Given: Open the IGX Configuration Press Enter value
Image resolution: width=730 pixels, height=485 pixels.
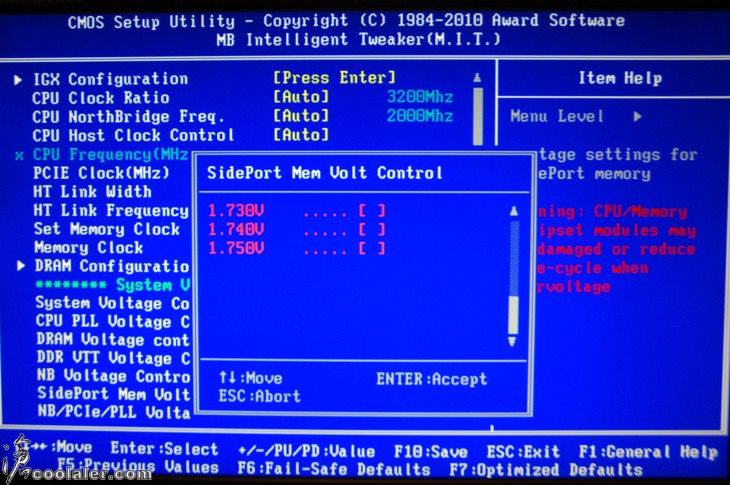Looking at the screenshot, I should tap(334, 77).
